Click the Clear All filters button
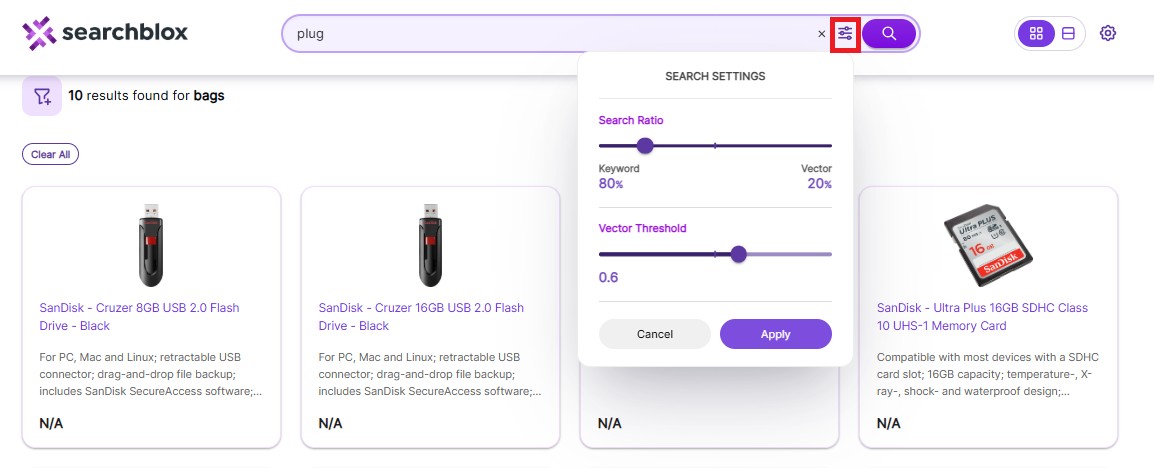 coord(51,155)
